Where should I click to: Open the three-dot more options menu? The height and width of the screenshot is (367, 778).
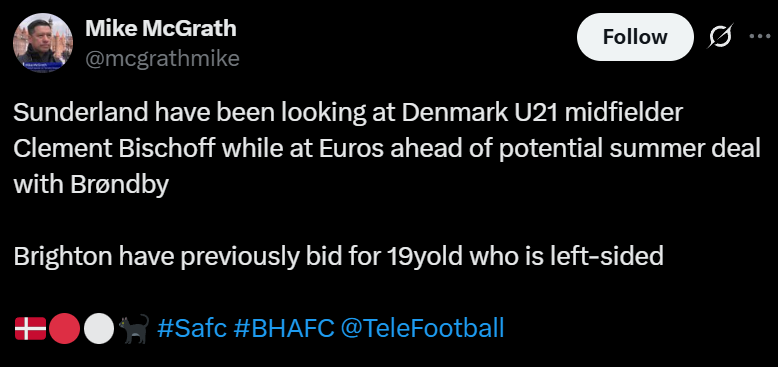[759, 36]
